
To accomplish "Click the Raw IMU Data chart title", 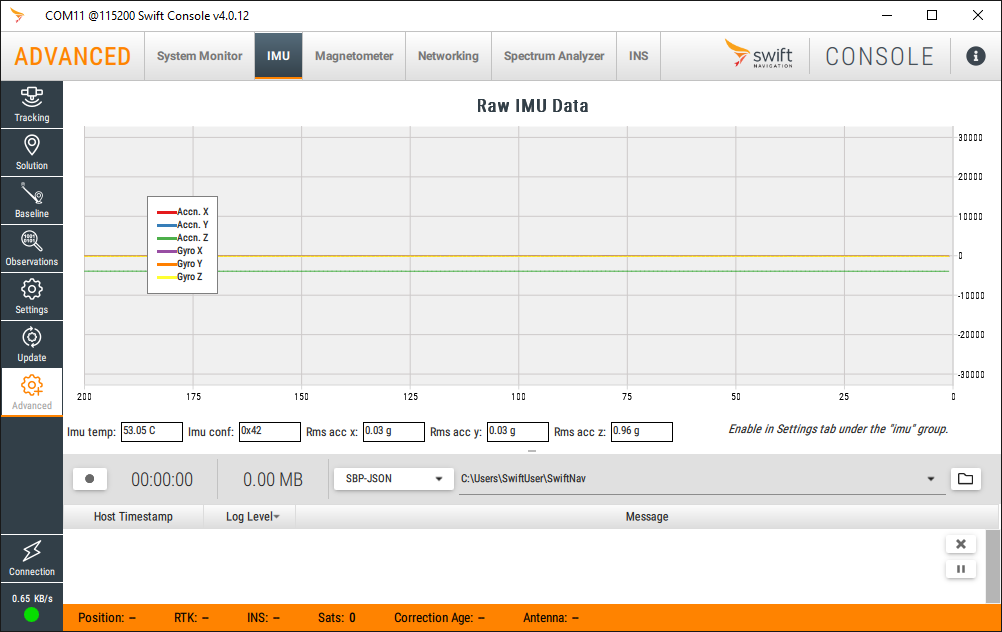I will [x=532, y=105].
